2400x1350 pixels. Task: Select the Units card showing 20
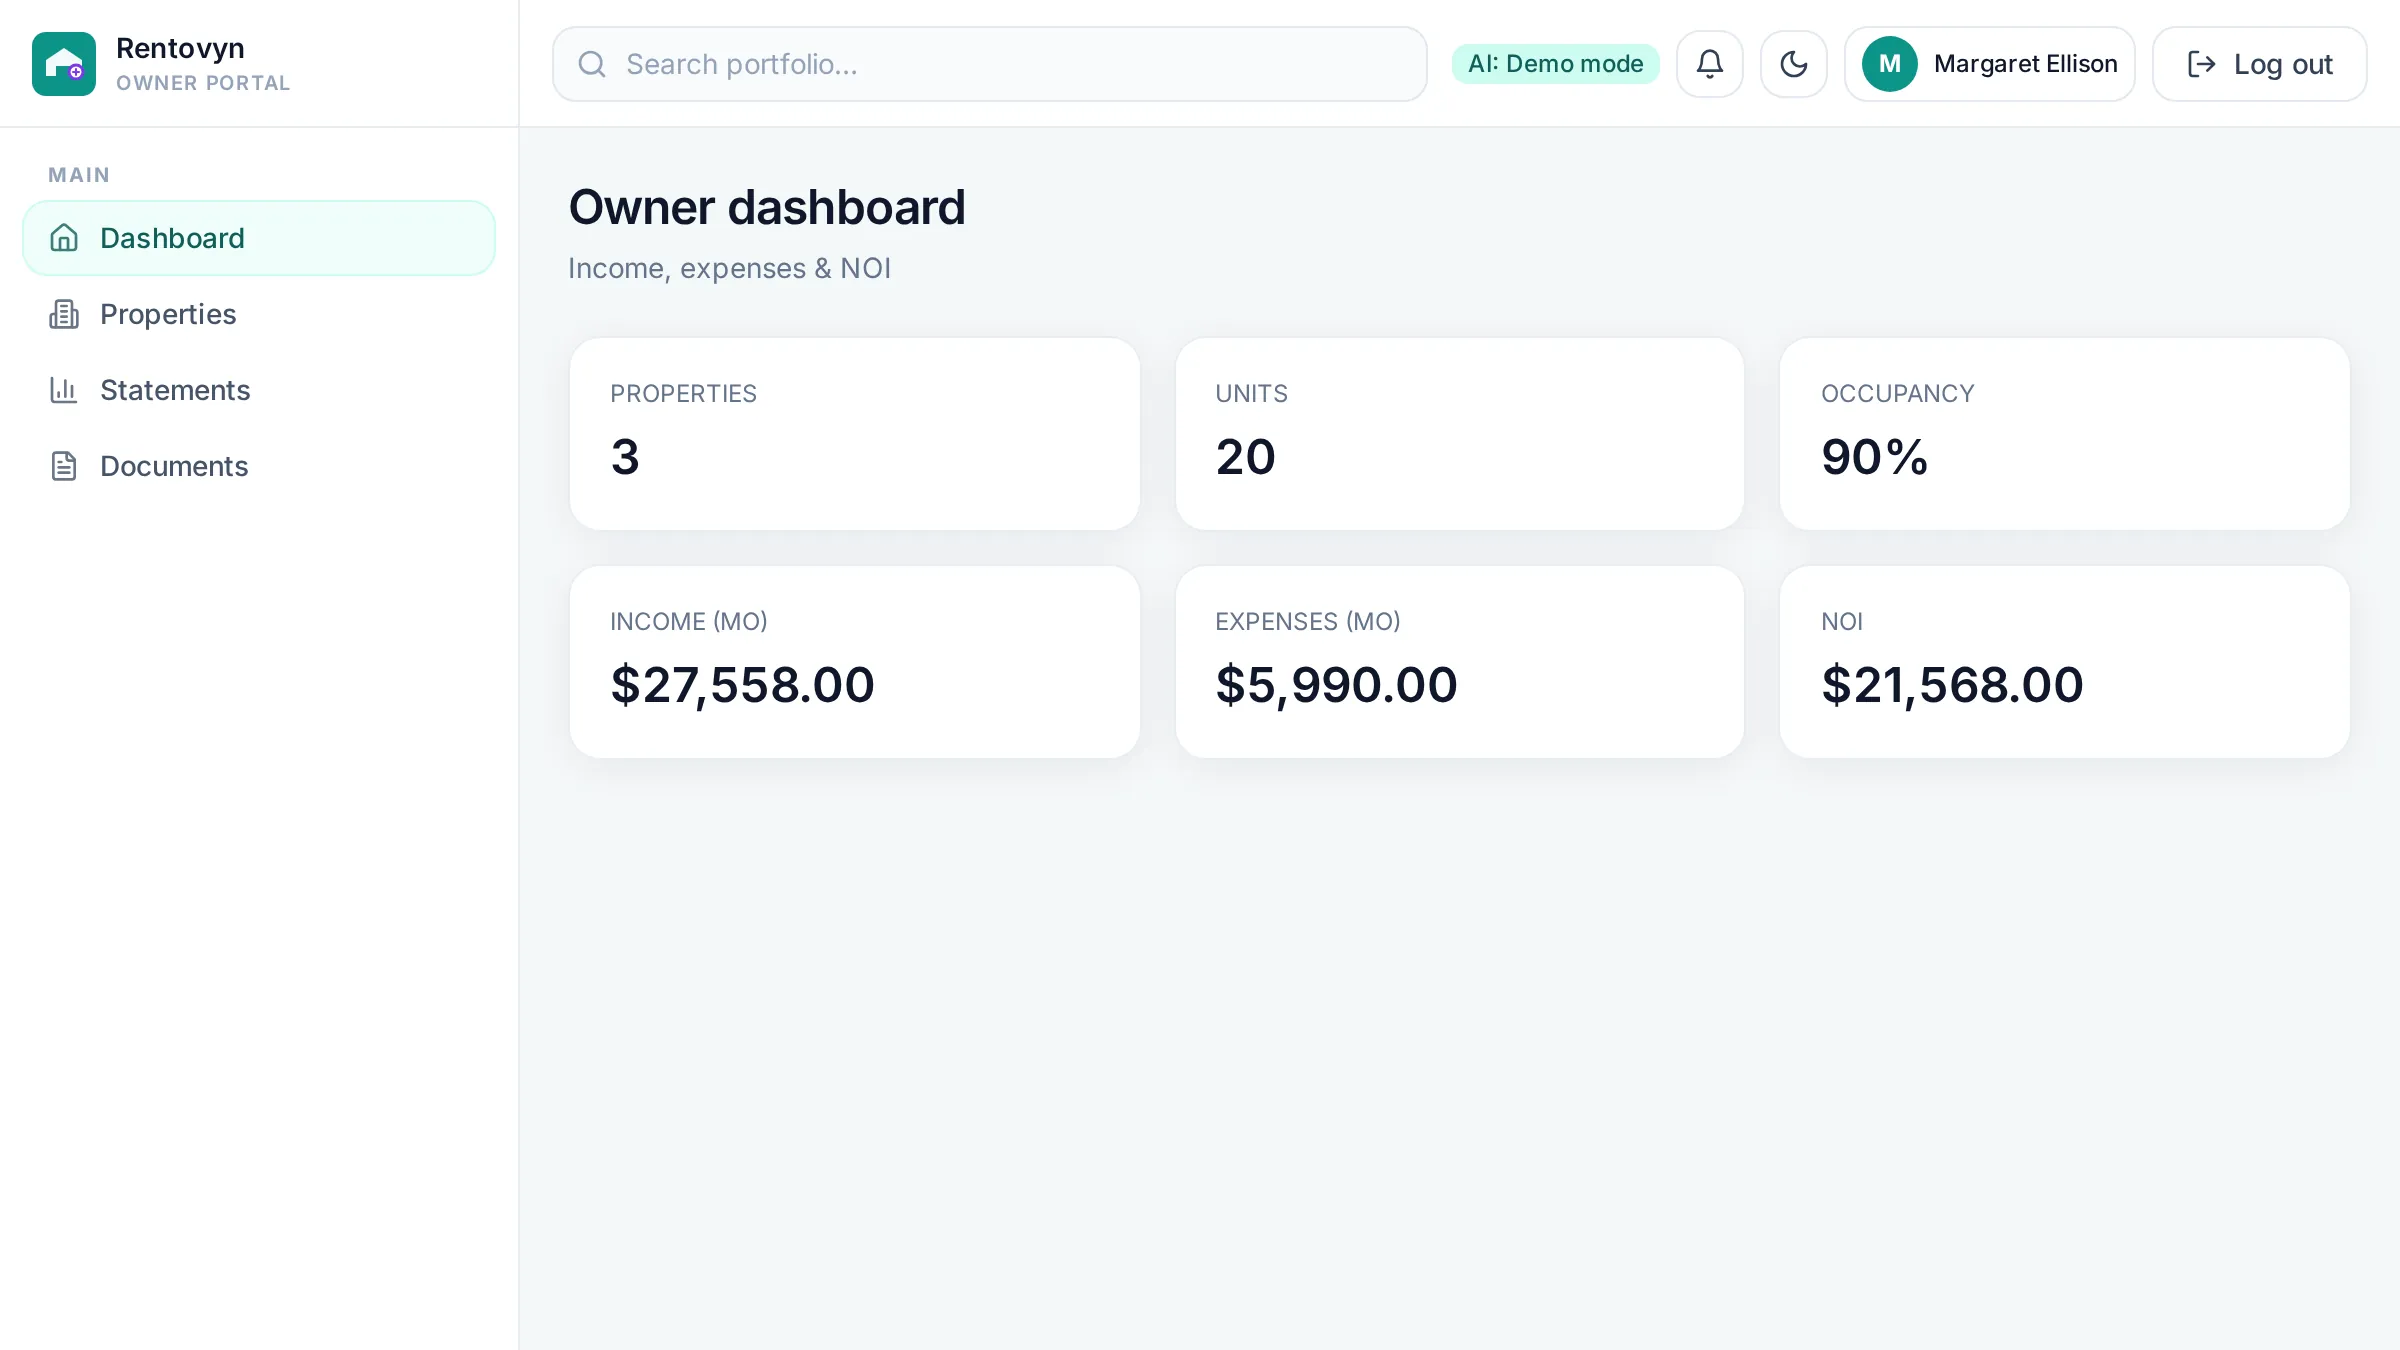tap(1460, 434)
